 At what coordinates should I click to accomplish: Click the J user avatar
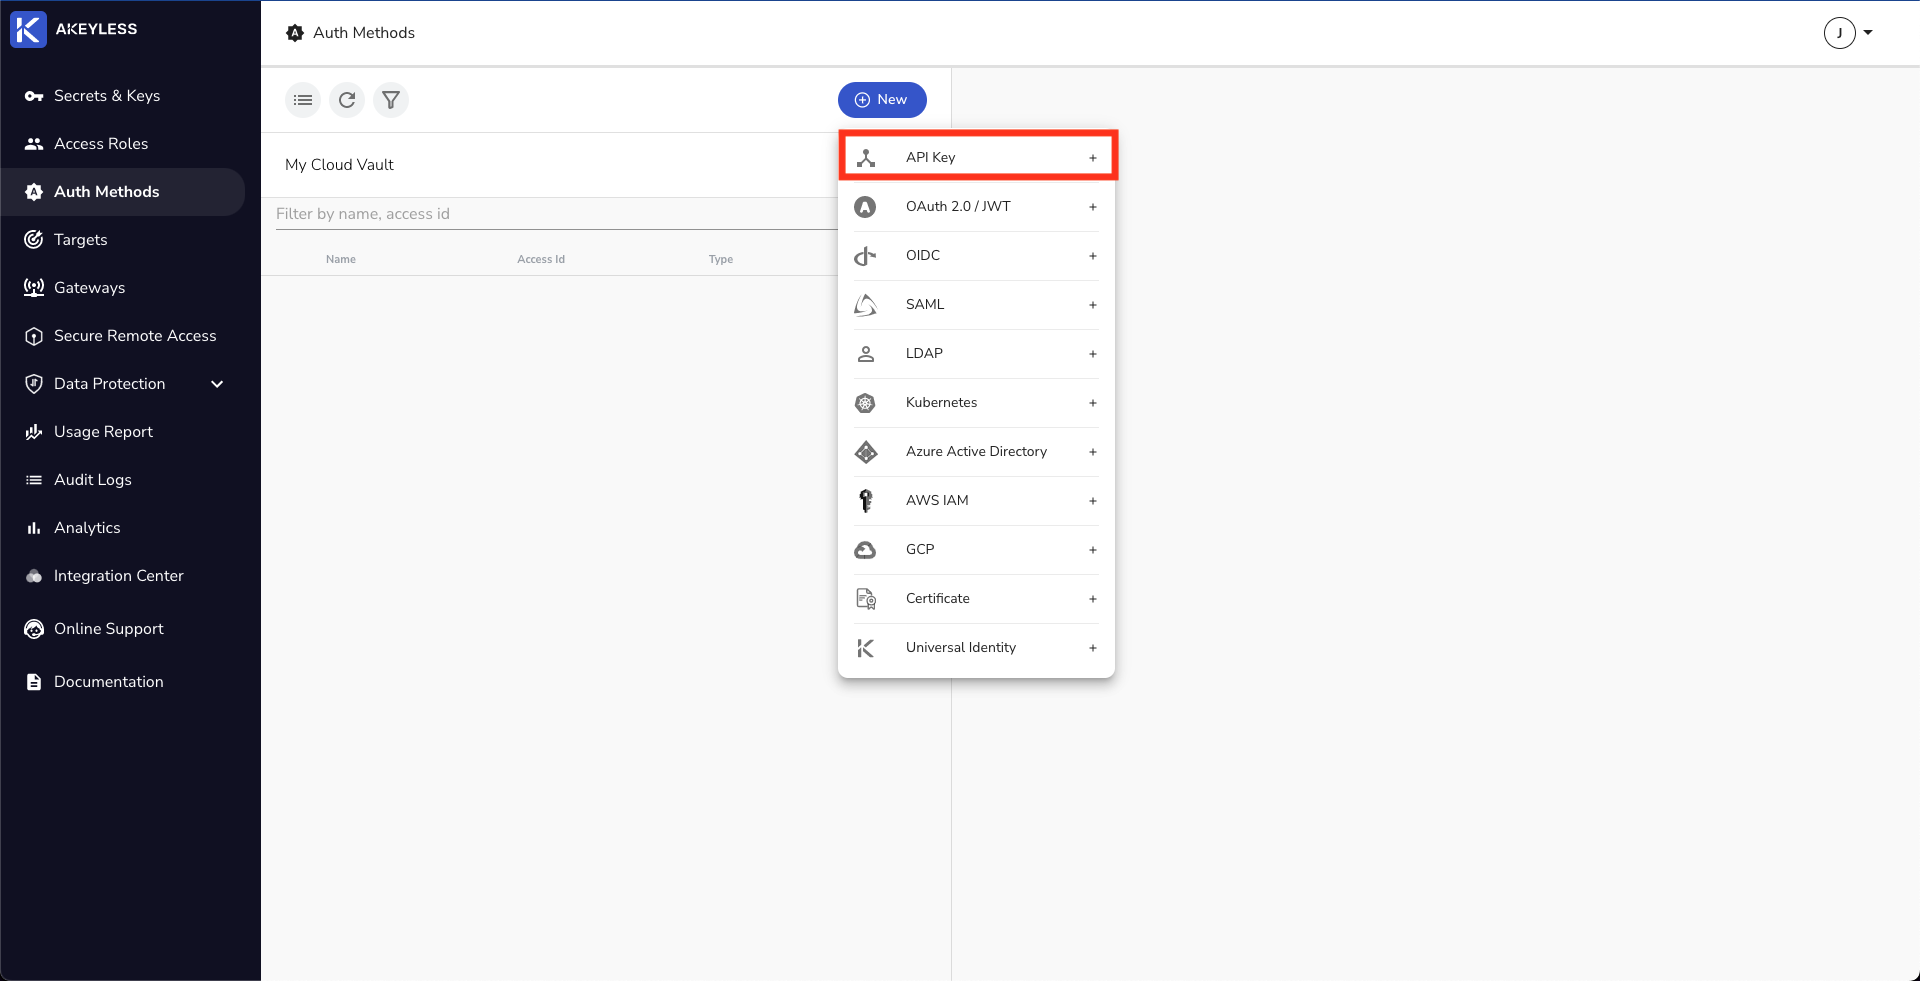tap(1840, 33)
